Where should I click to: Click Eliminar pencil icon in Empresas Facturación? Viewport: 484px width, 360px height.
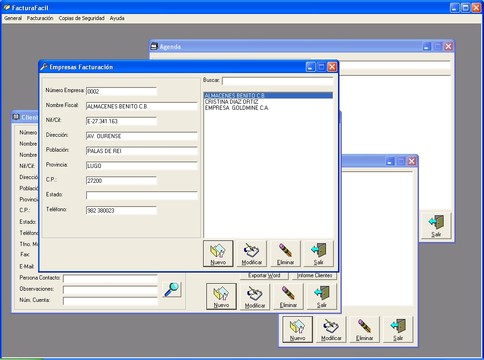tap(285, 253)
